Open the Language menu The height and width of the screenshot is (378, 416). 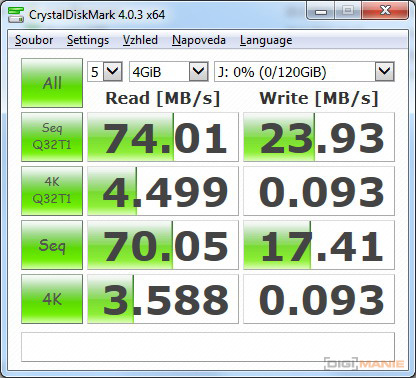click(266, 40)
